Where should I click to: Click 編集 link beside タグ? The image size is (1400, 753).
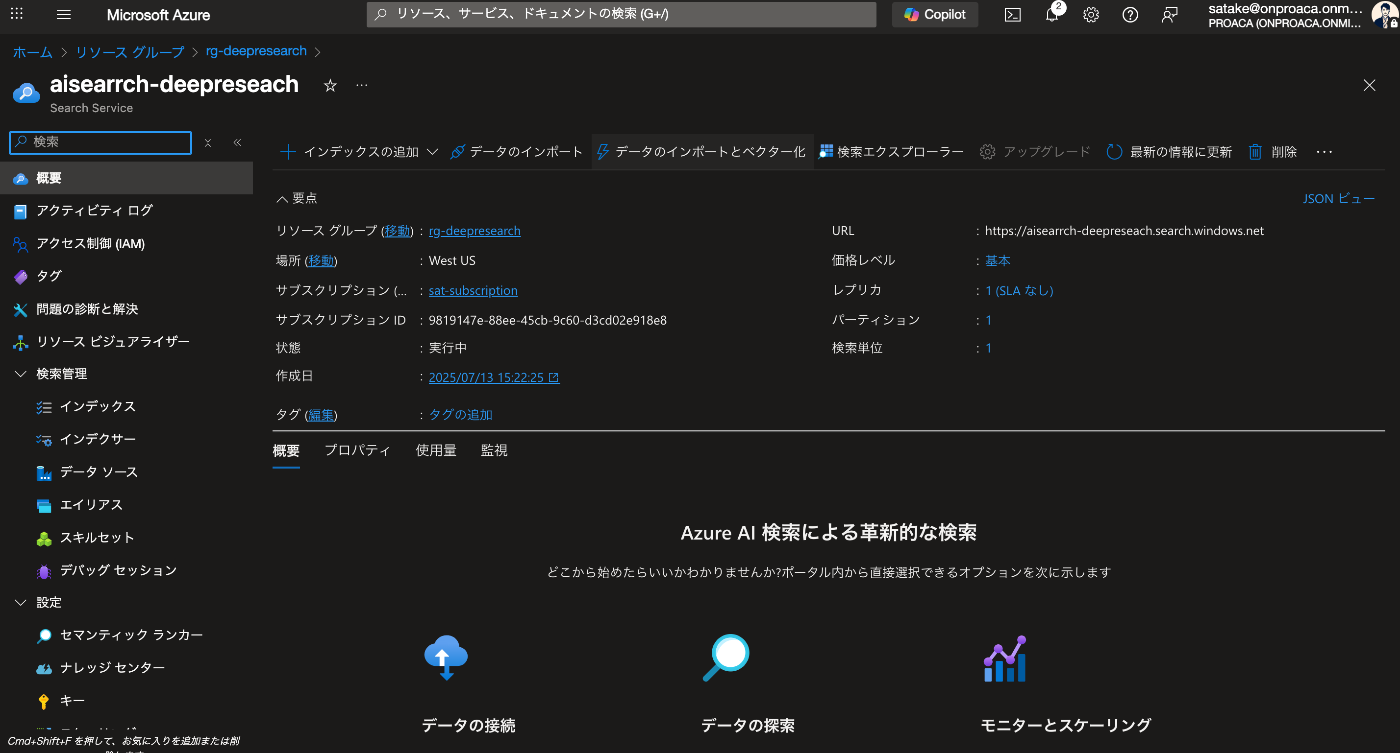tap(320, 415)
